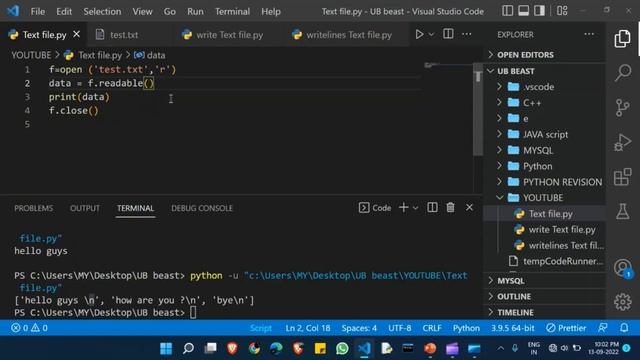Switch to write Text file.py tab
The height and width of the screenshot is (360, 640).
(x=229, y=35)
